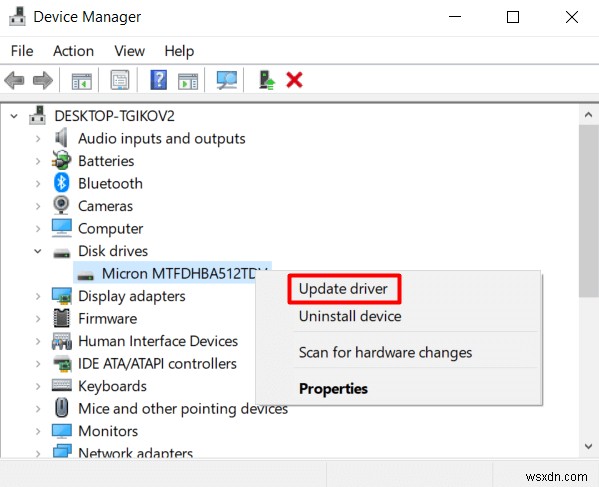
Task: Click the Forward arrow toolbar icon
Action: pyautogui.click(x=43, y=81)
